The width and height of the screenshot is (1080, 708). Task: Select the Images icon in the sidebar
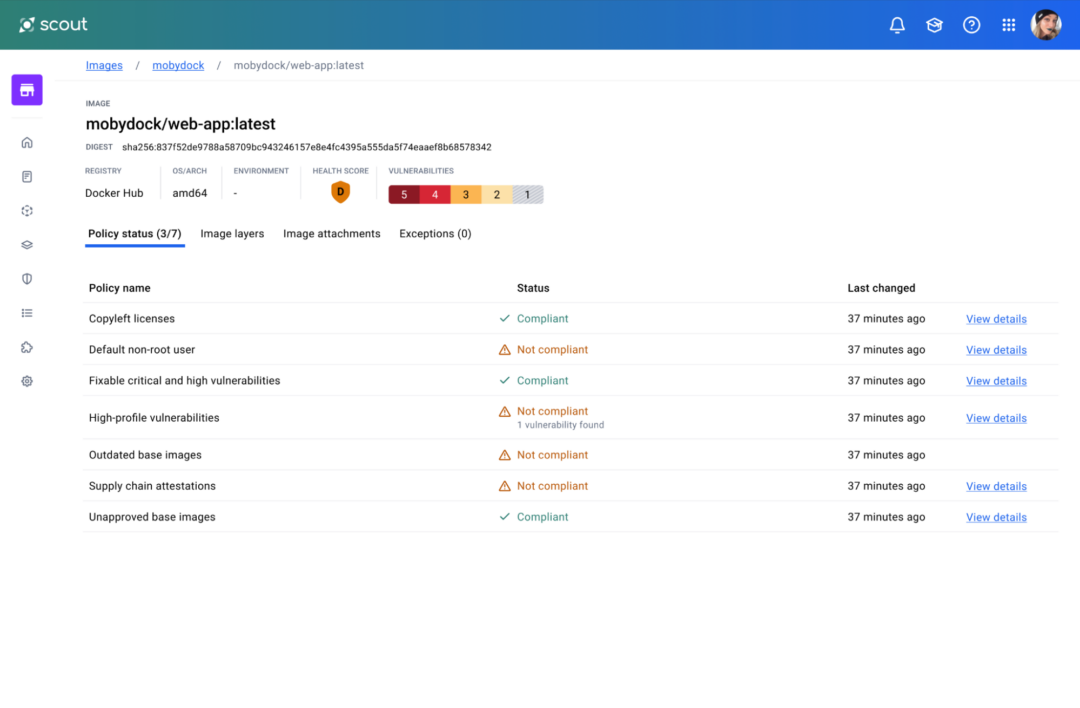(x=27, y=90)
